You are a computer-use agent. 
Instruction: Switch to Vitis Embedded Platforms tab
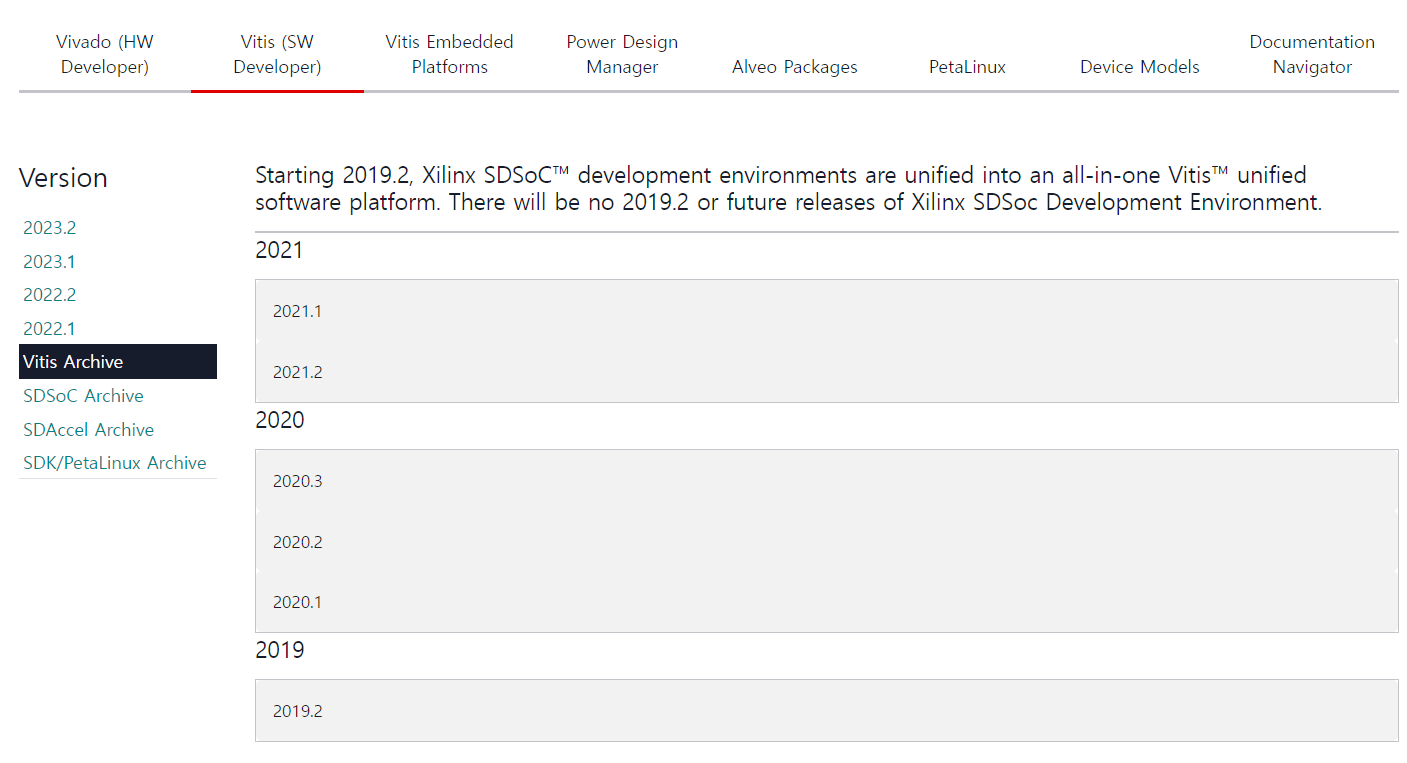coord(450,55)
